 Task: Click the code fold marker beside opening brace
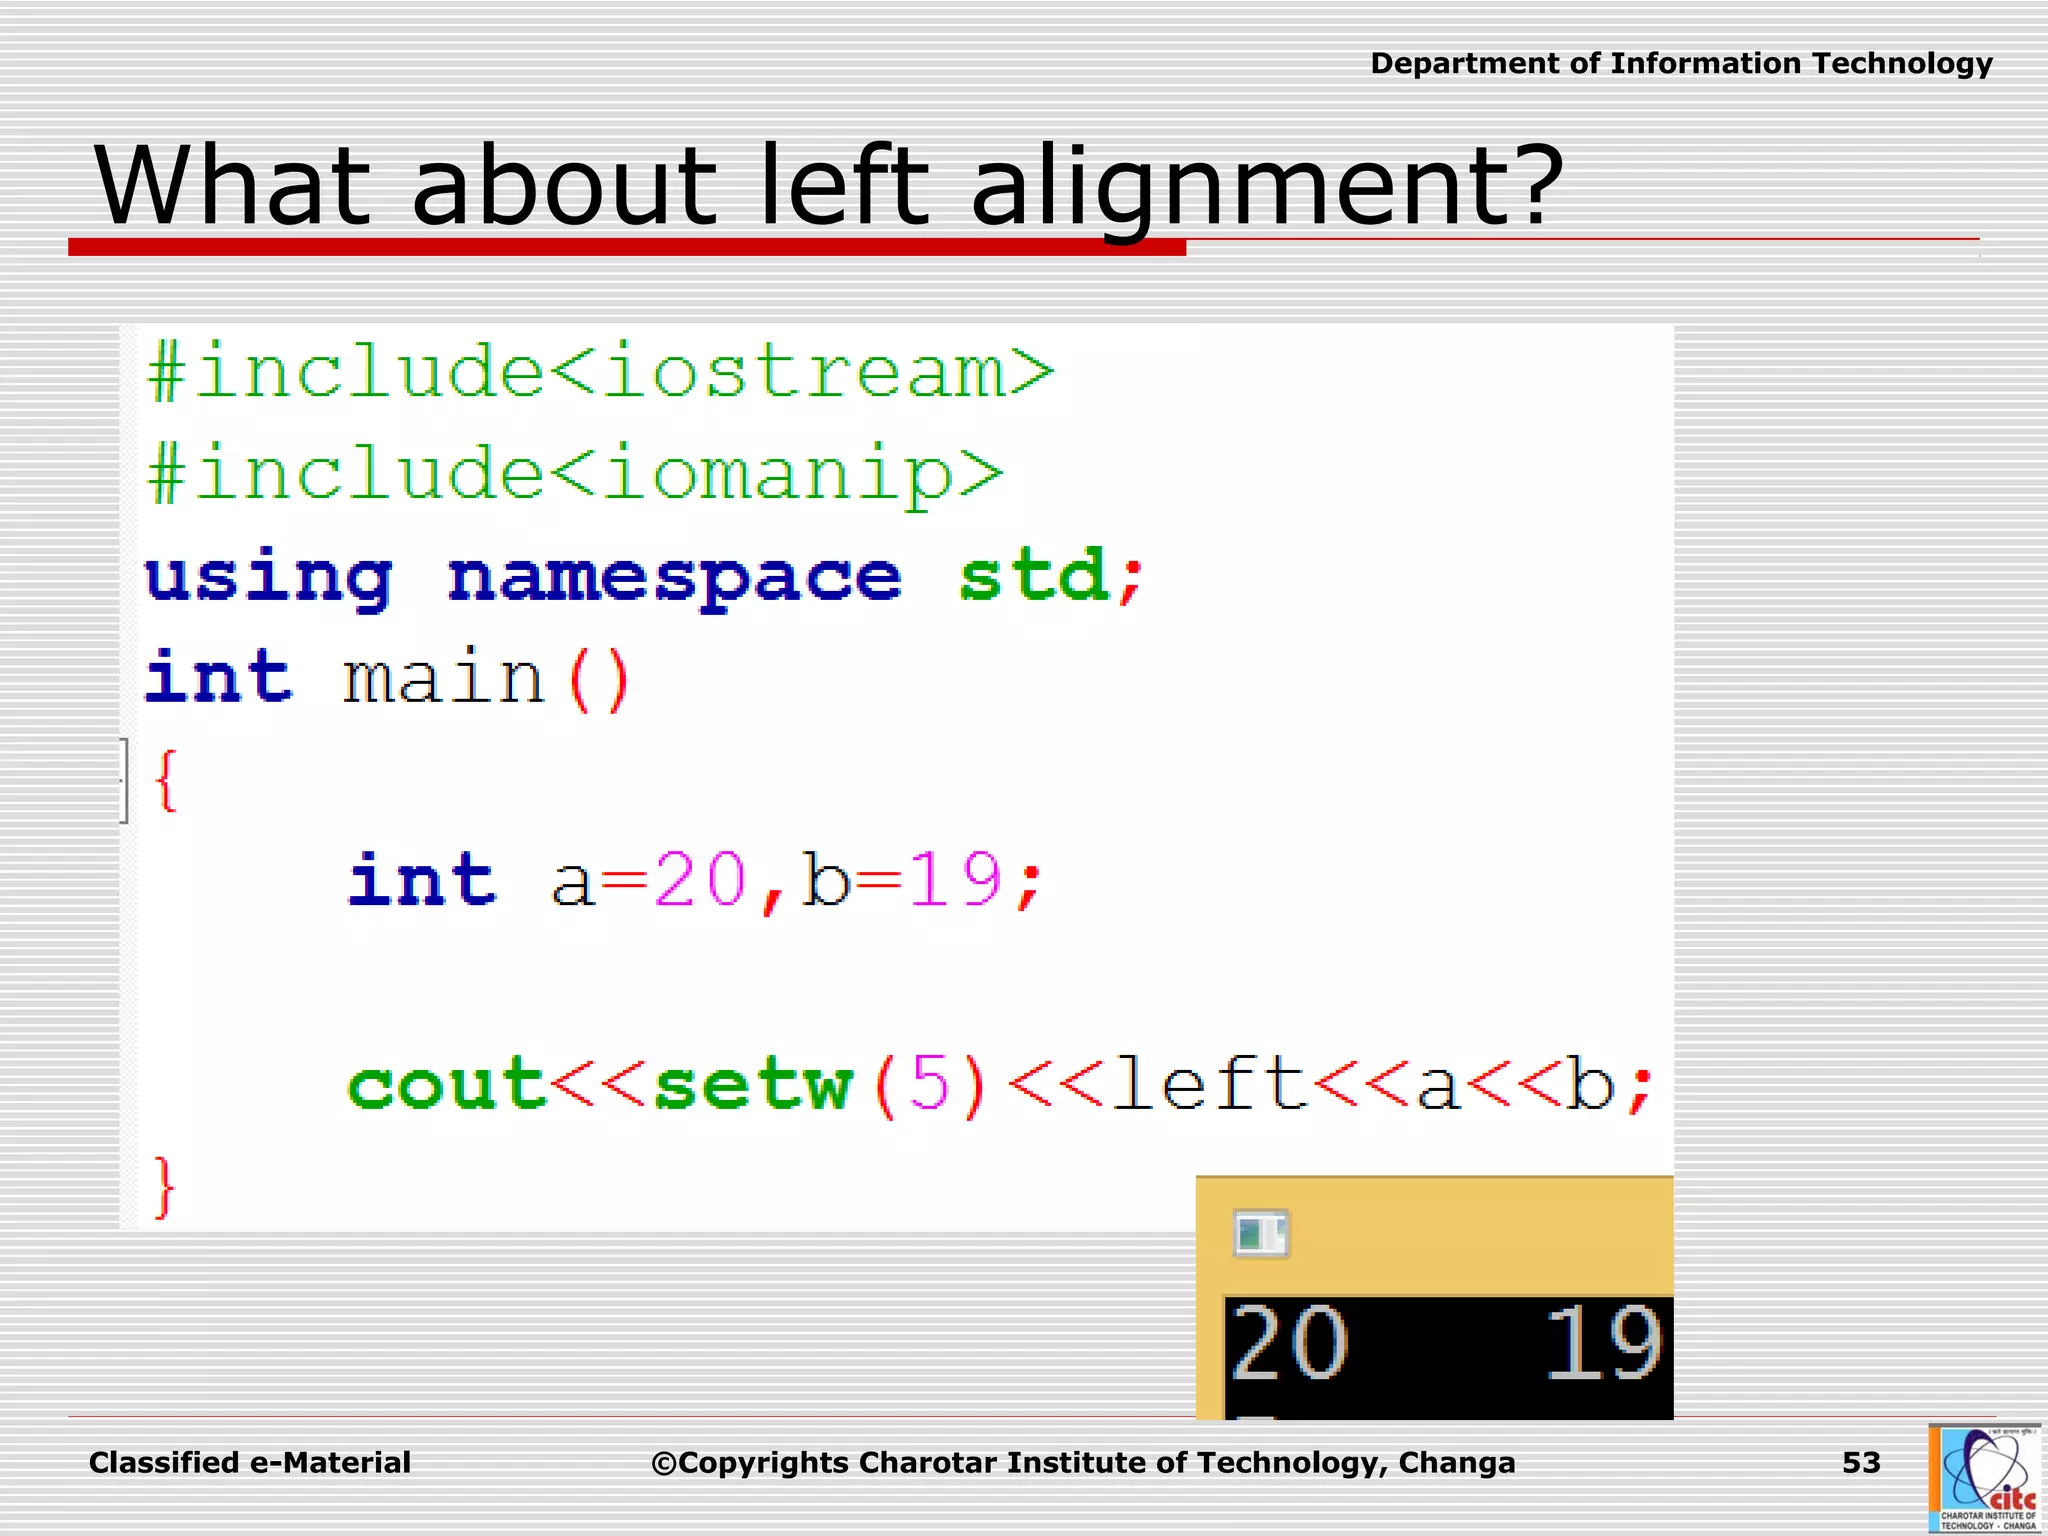(125, 780)
